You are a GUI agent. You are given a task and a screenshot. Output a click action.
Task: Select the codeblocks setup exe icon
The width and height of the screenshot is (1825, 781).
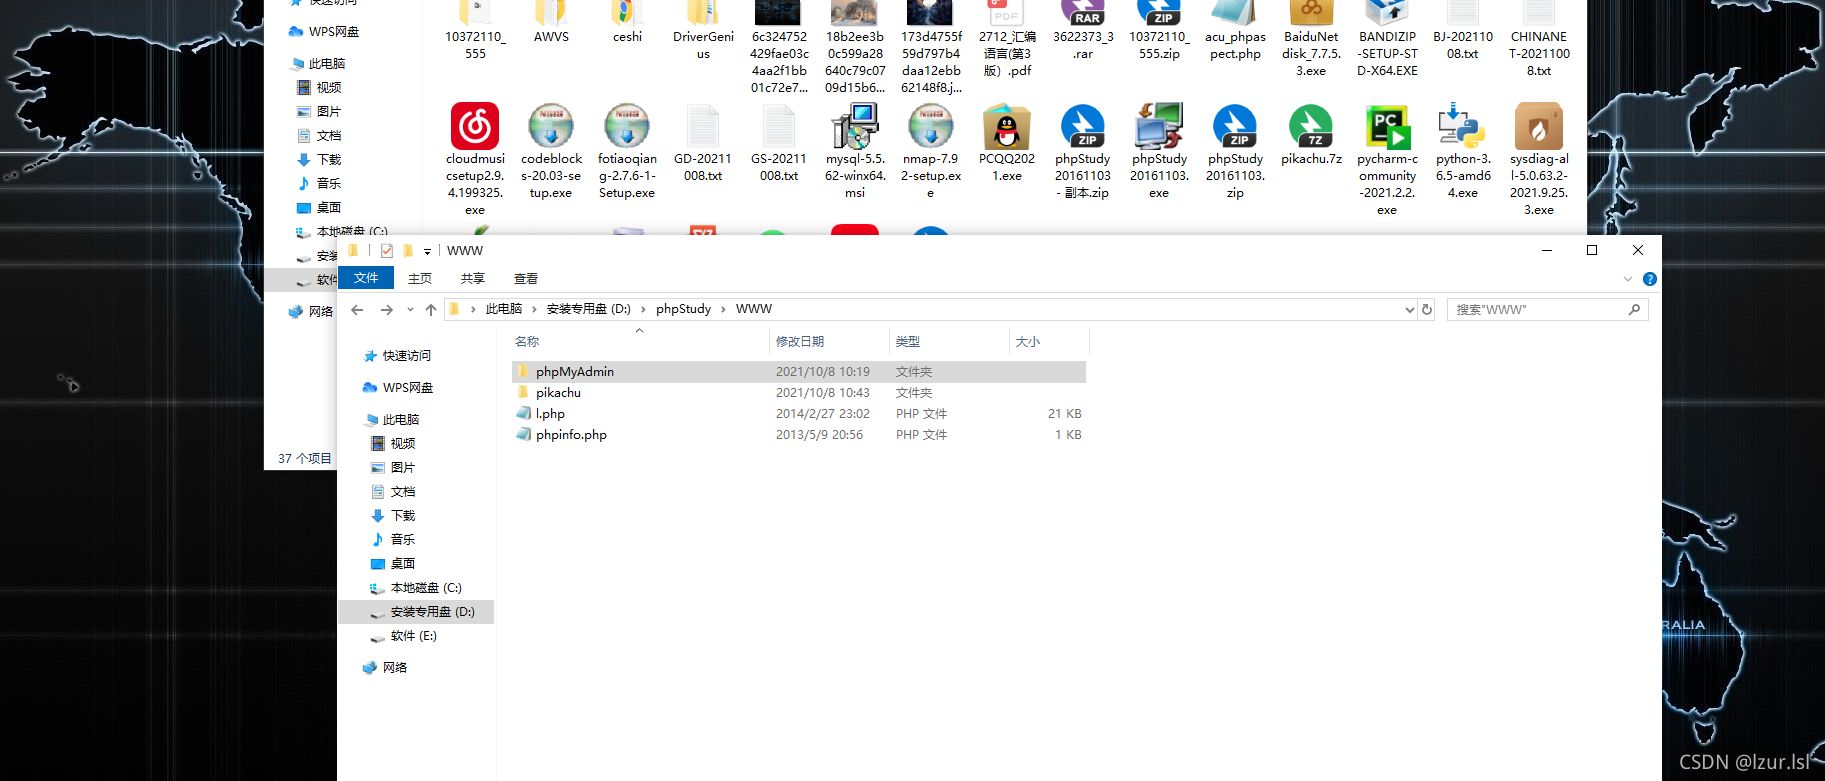click(x=551, y=126)
